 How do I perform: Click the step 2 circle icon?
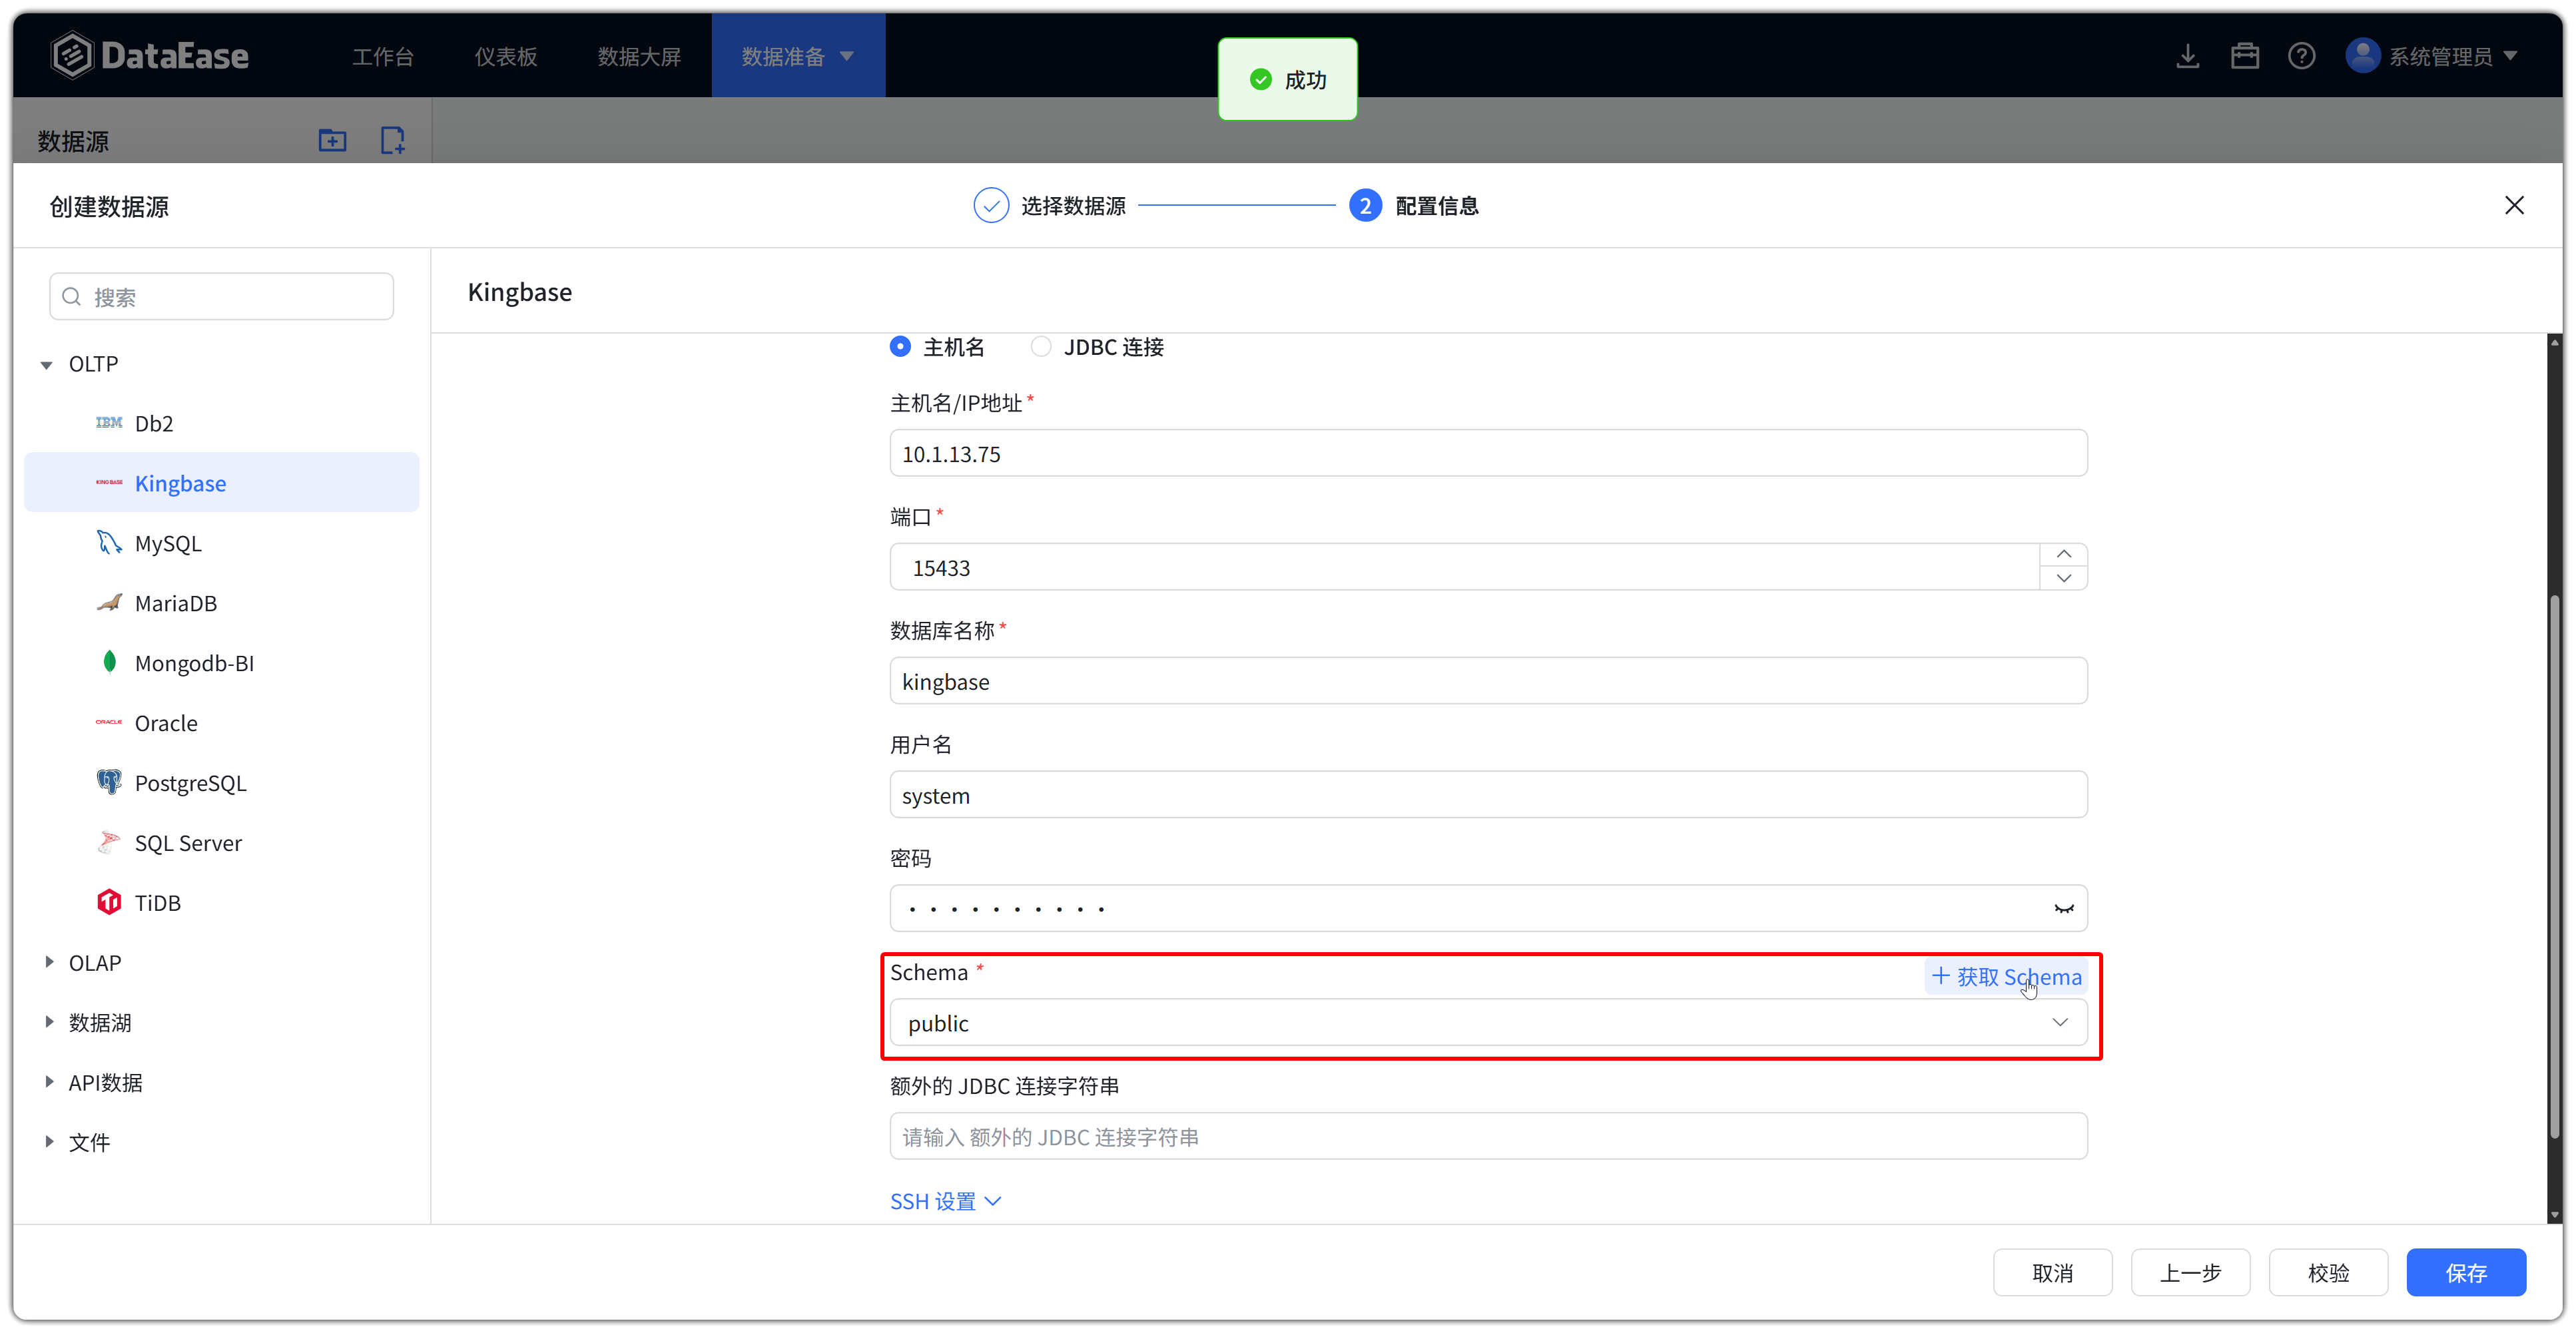click(1365, 205)
